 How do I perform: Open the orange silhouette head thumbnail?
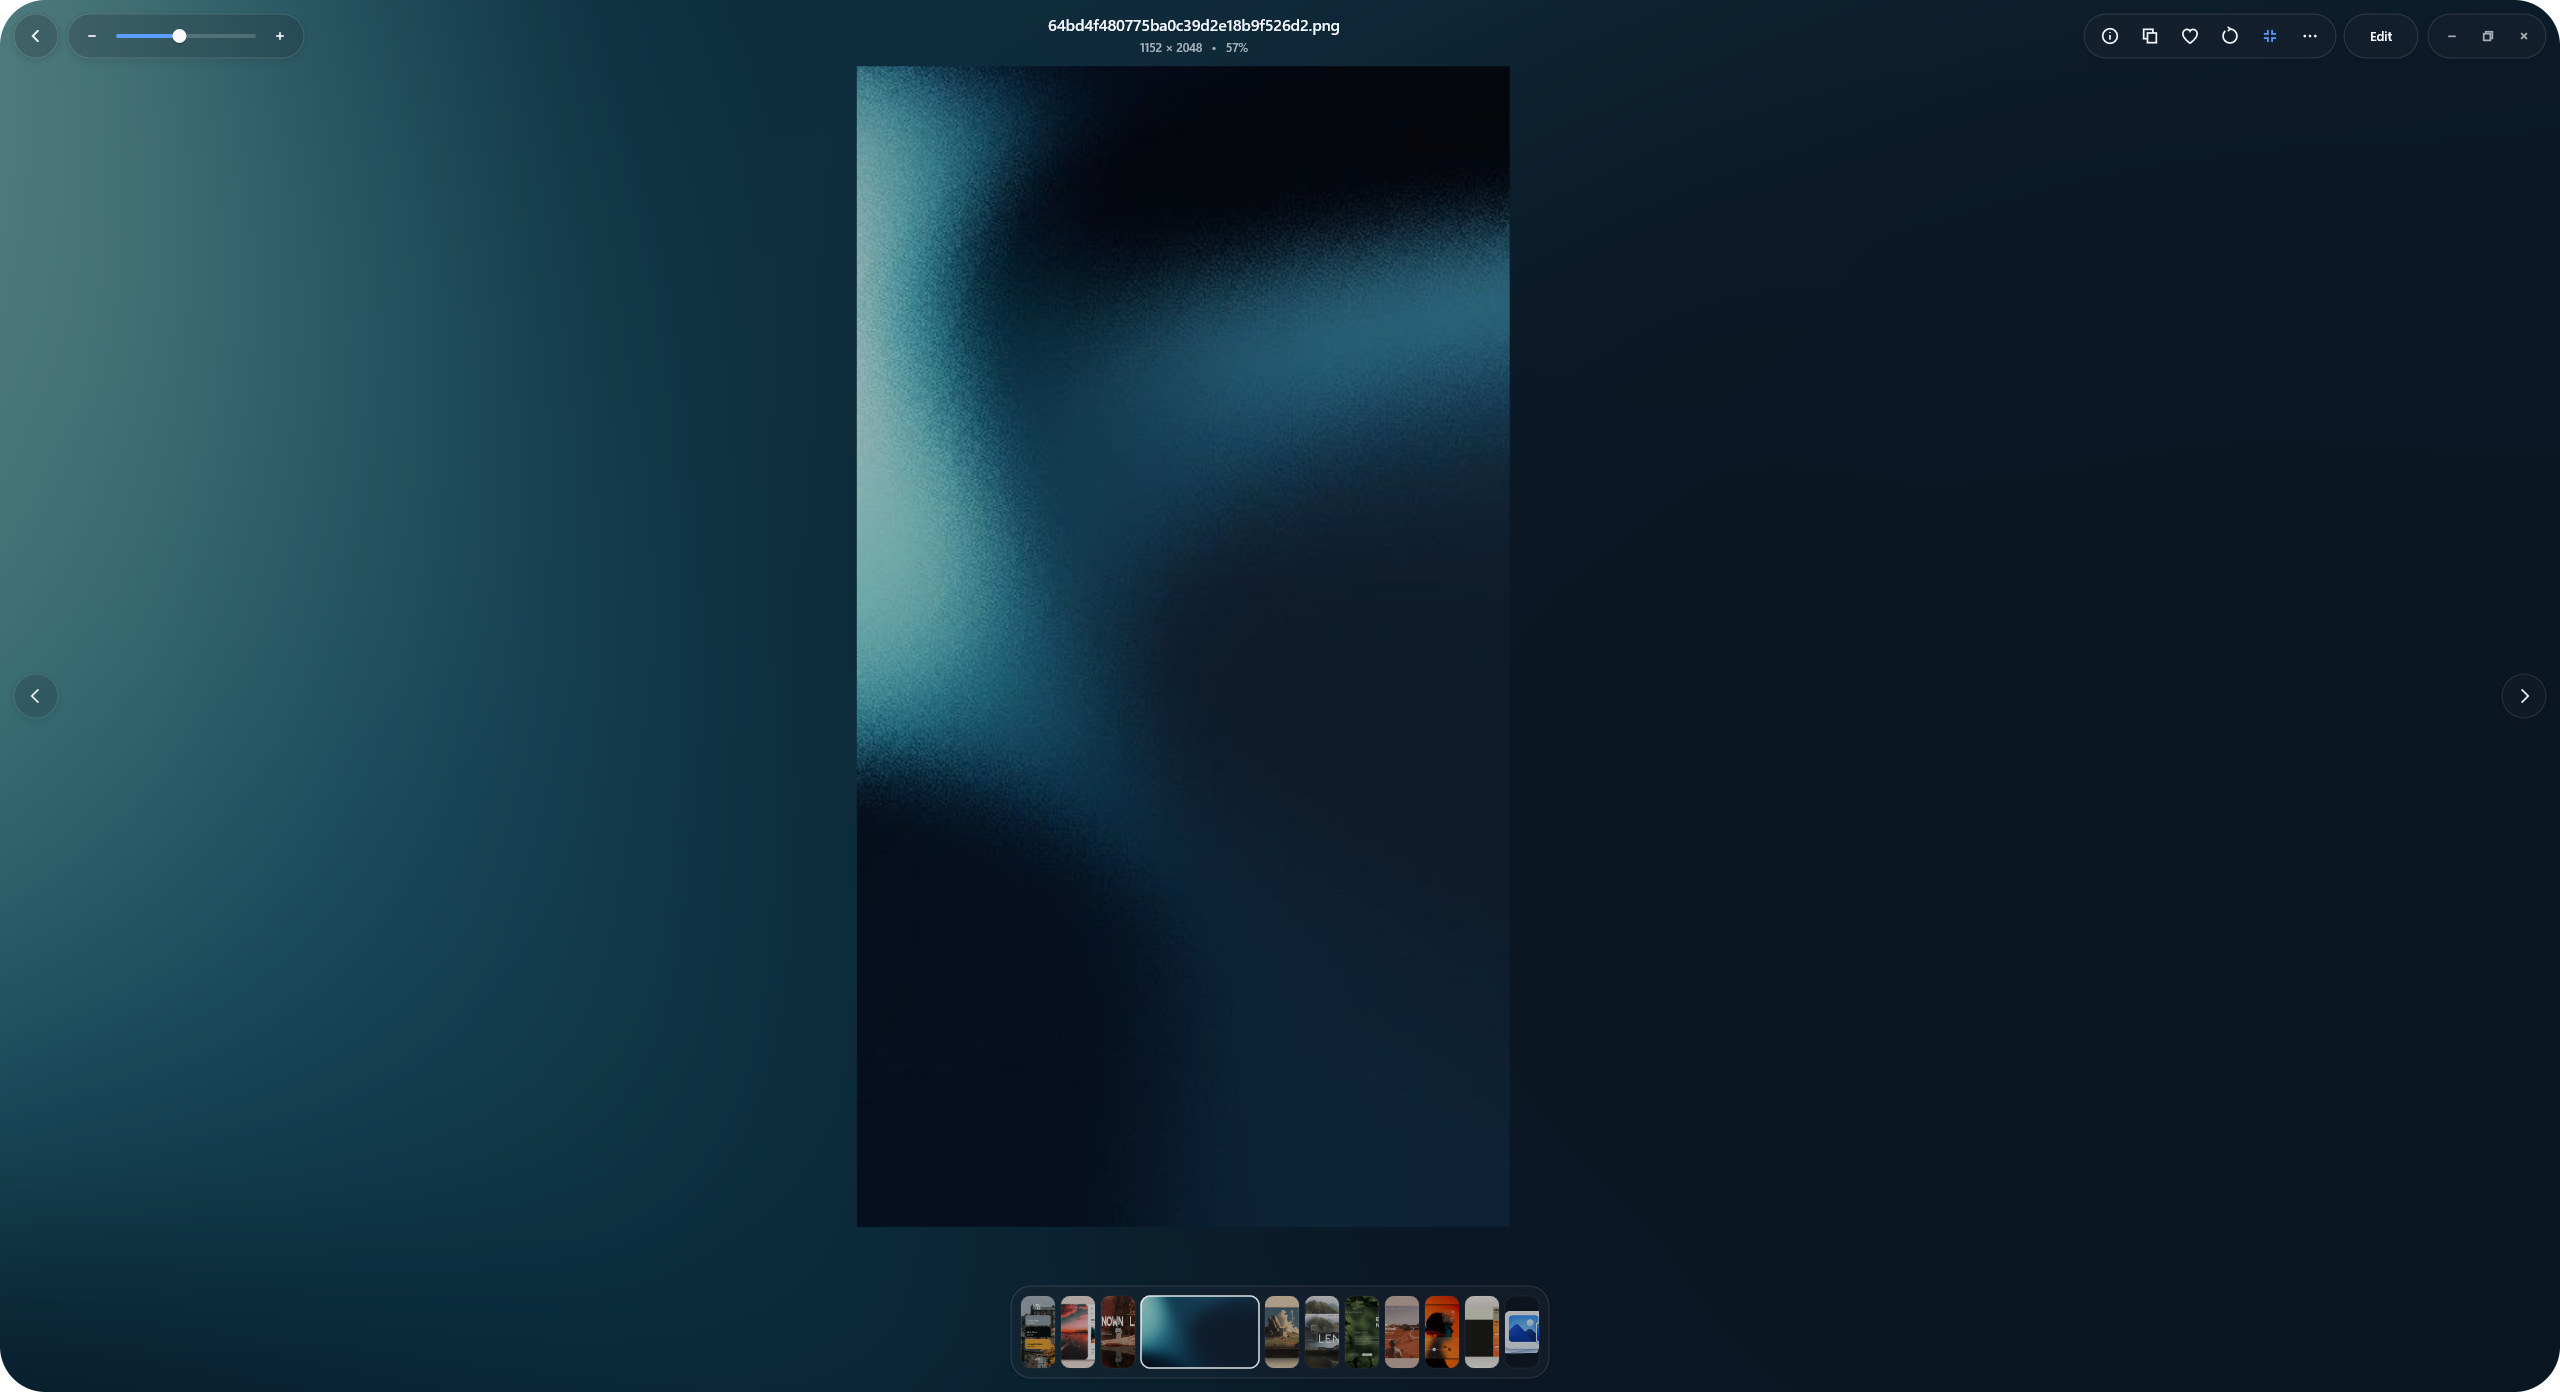click(x=1442, y=1332)
